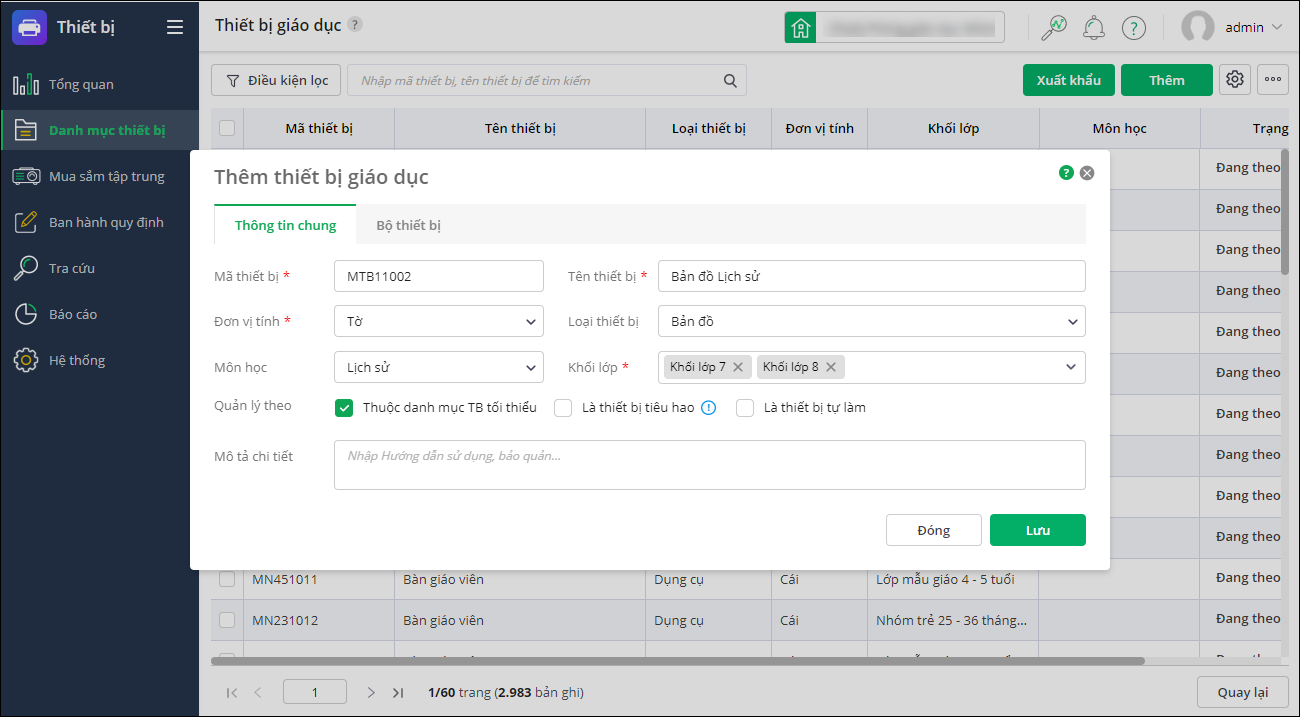Viewport: 1300px width, 717px height.
Task: Go to next page arrow
Action: 371,692
